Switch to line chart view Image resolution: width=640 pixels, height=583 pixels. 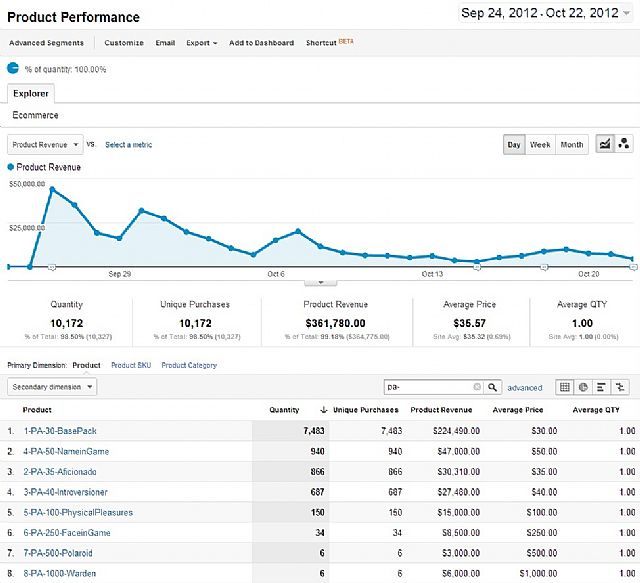[605, 145]
